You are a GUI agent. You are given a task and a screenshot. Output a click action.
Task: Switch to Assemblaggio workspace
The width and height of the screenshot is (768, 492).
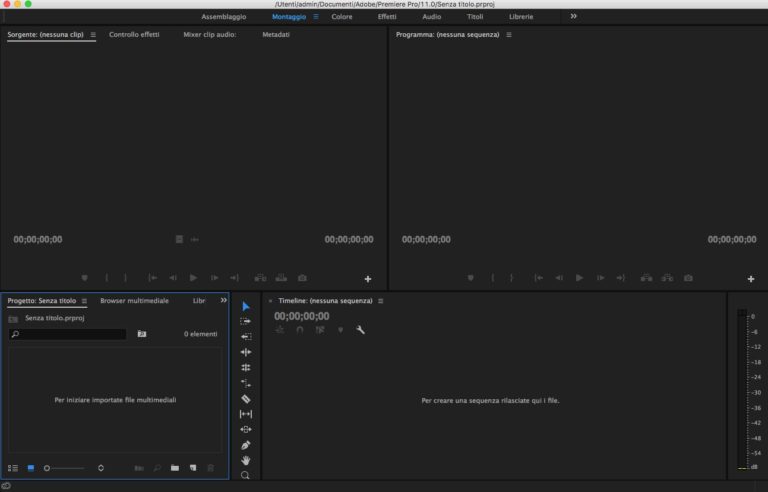click(x=224, y=17)
